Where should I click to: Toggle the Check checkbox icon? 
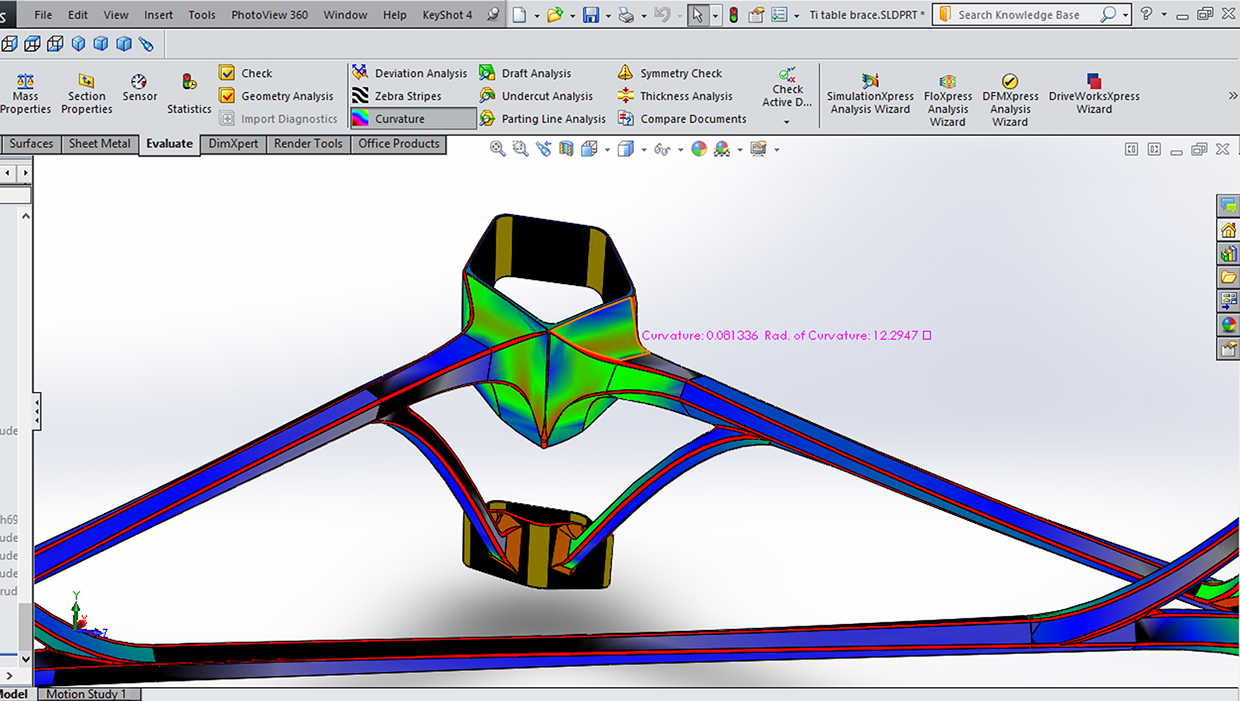click(x=227, y=73)
